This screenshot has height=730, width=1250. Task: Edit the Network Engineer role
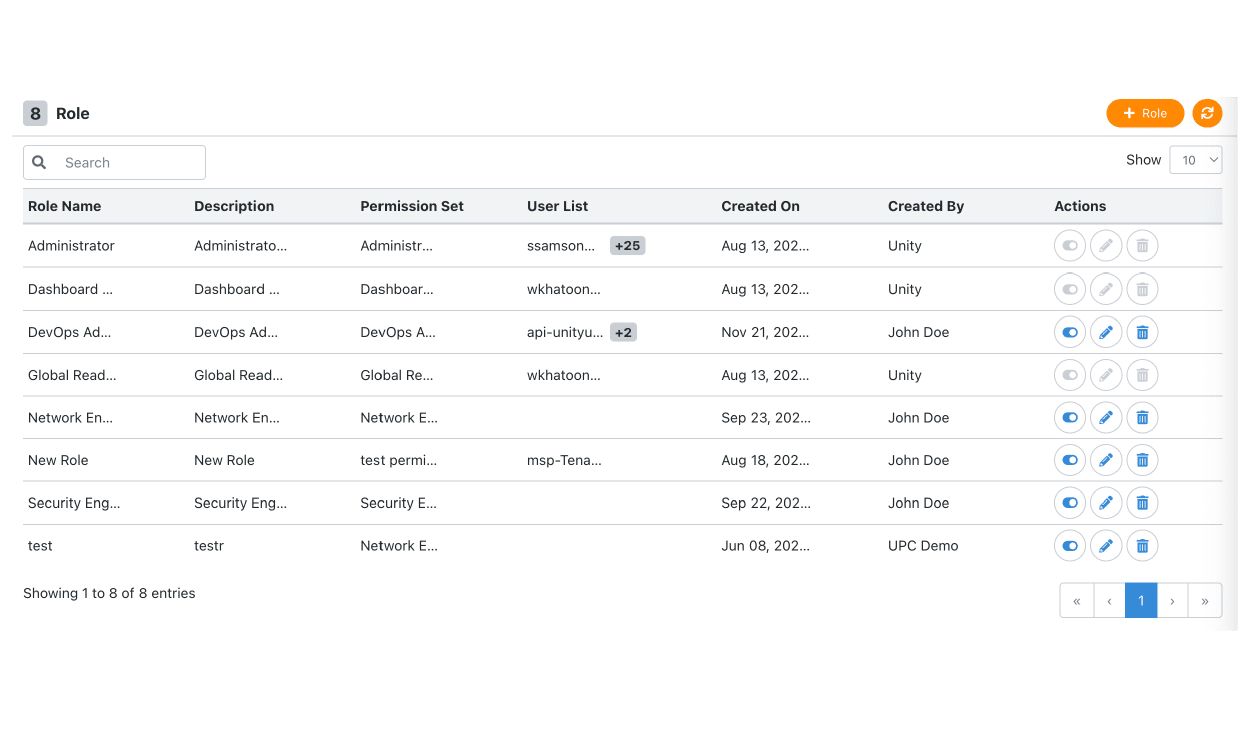point(1106,417)
